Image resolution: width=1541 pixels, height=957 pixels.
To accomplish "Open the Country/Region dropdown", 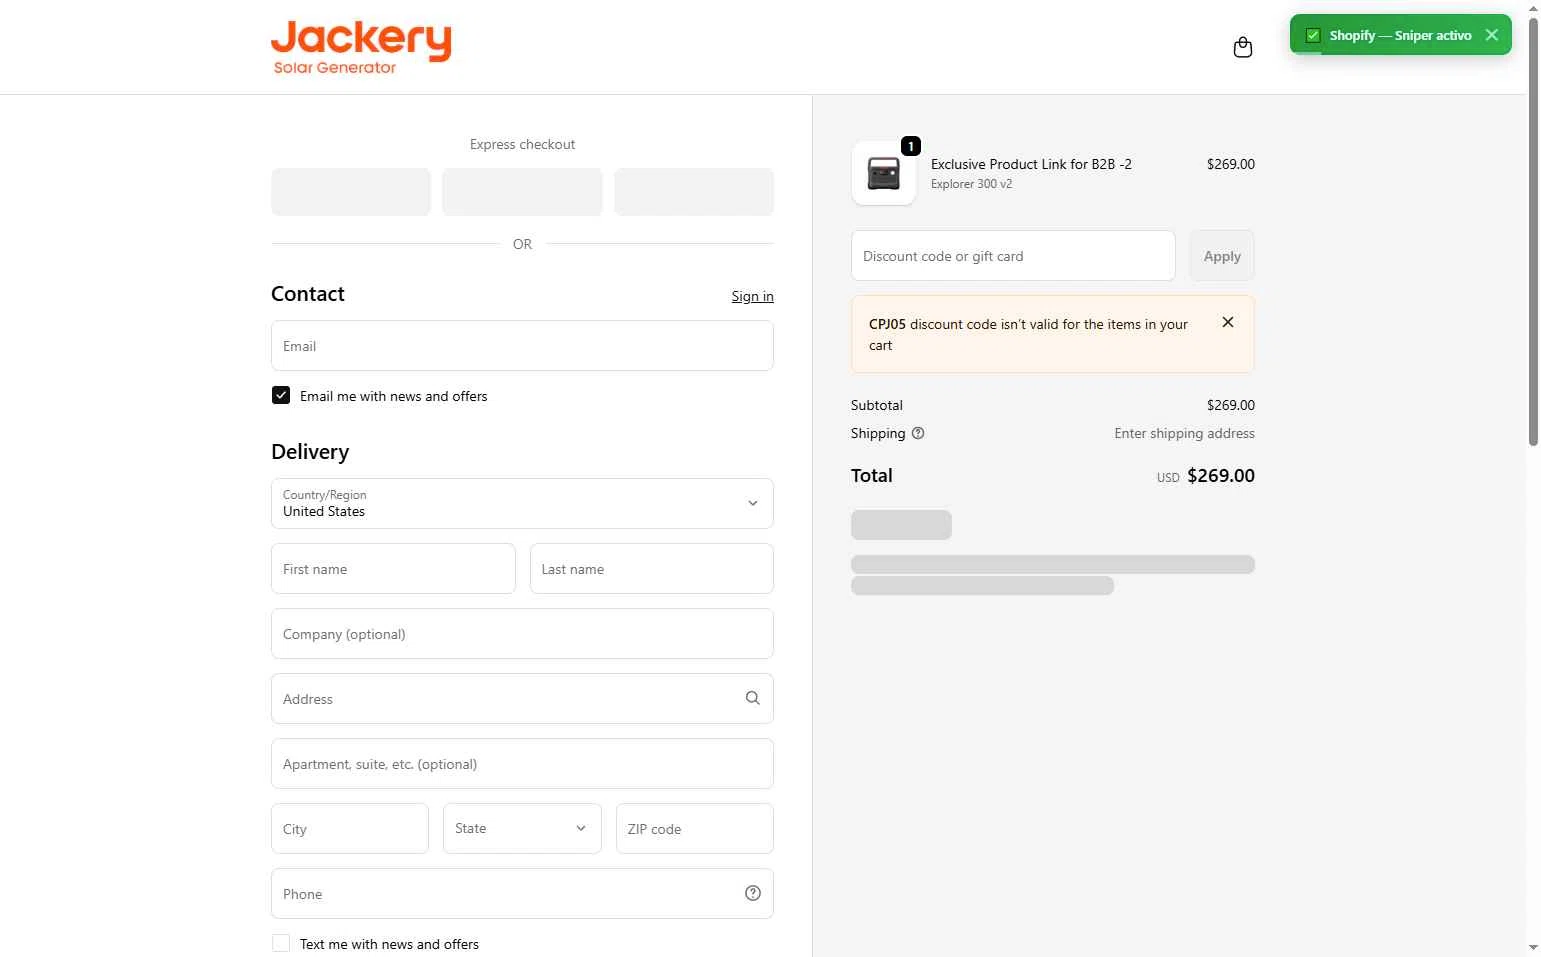I will (x=522, y=503).
